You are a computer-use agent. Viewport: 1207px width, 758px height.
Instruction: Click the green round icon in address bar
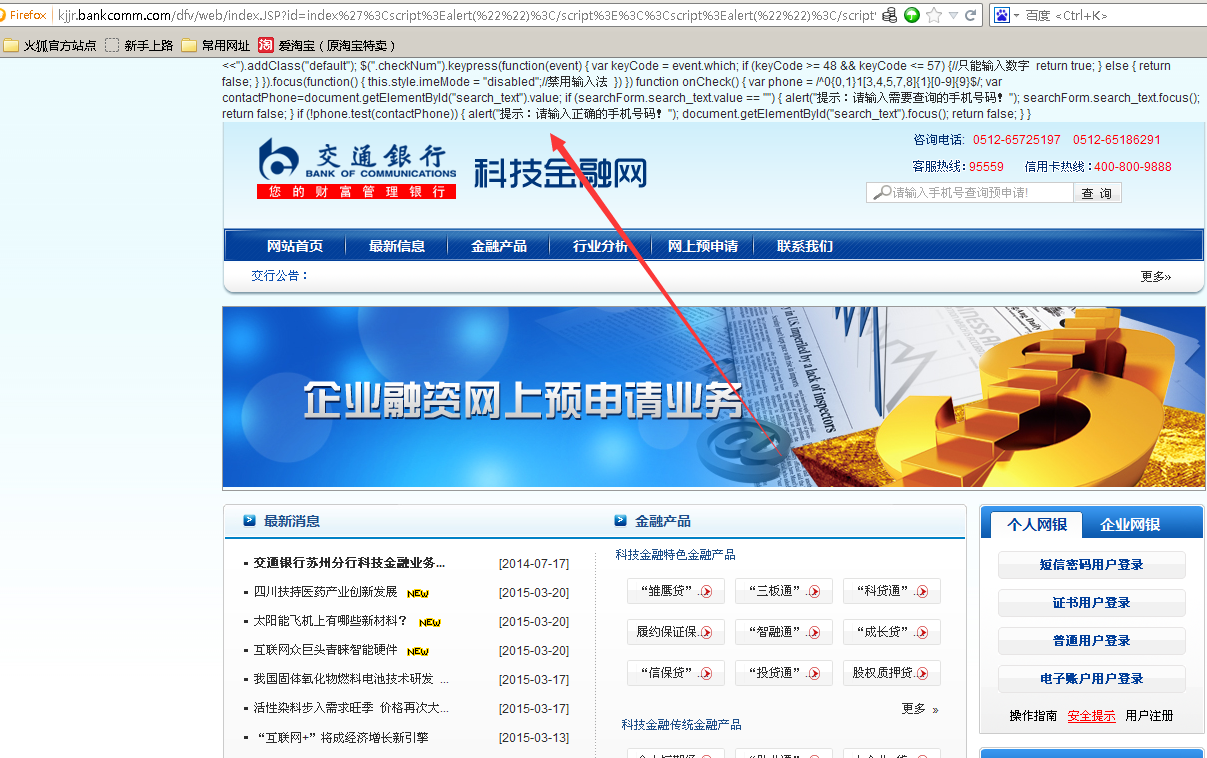(912, 15)
